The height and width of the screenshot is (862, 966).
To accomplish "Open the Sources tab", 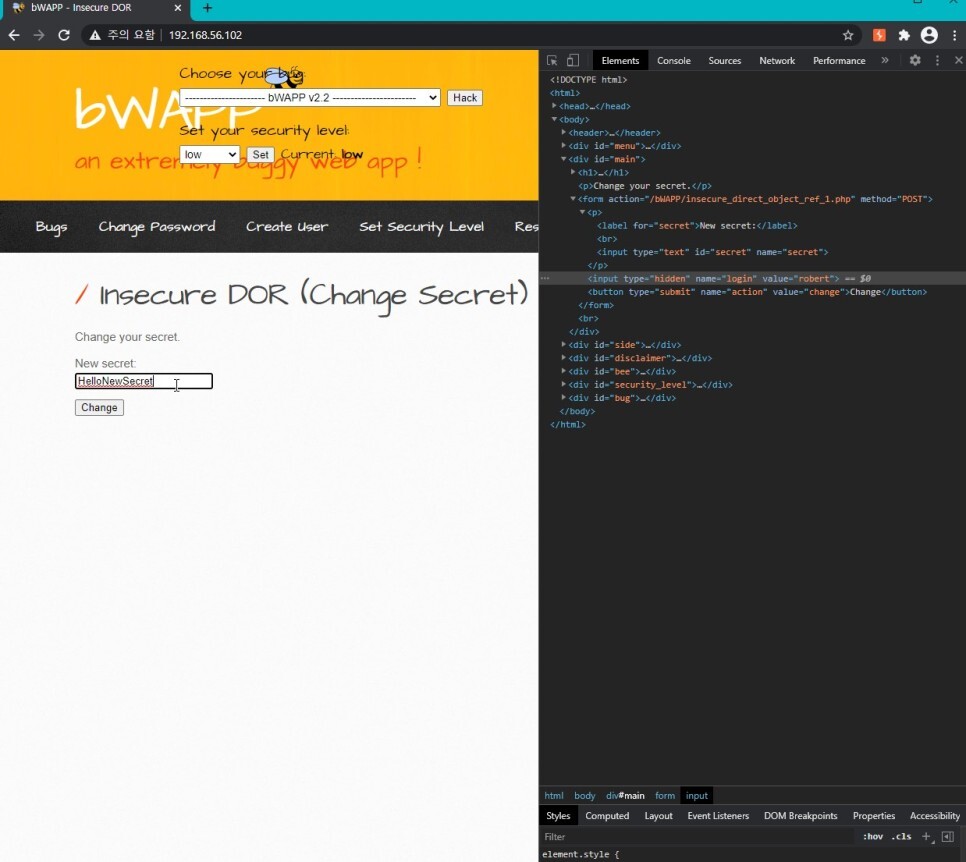I will (724, 60).
